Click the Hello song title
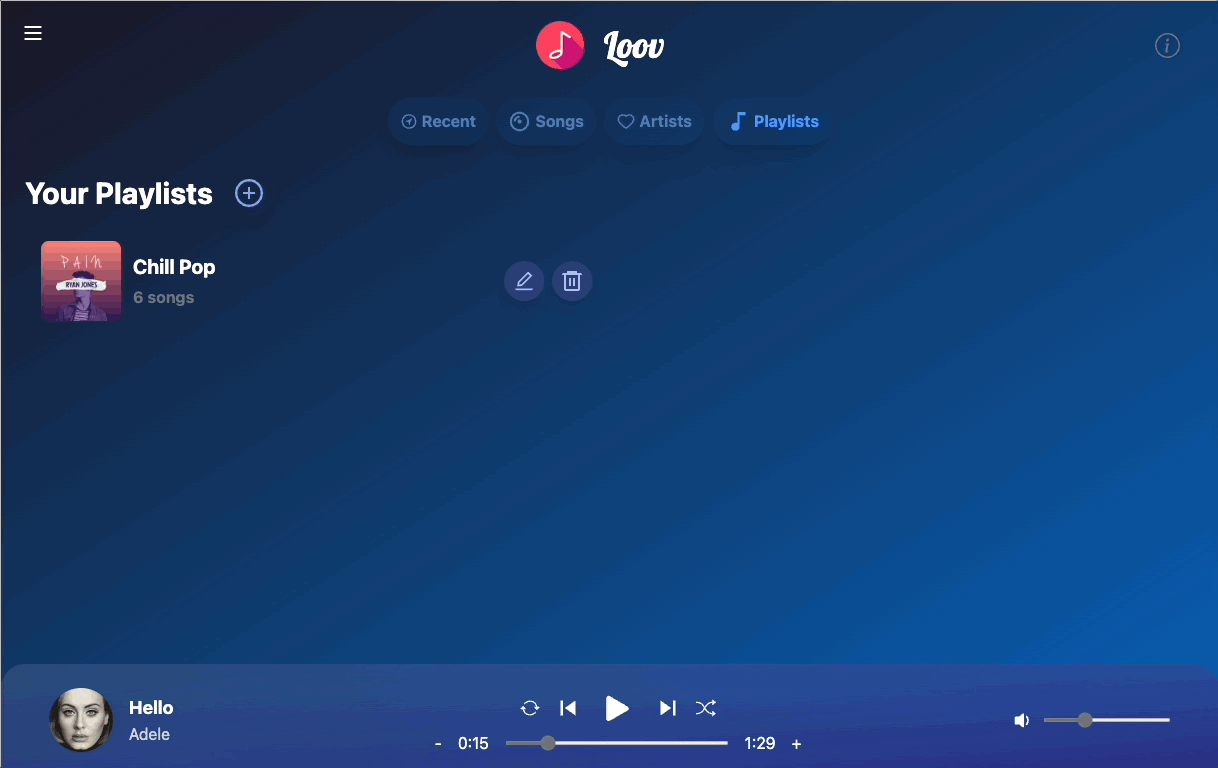Viewport: 1218px width, 768px height. pos(151,708)
